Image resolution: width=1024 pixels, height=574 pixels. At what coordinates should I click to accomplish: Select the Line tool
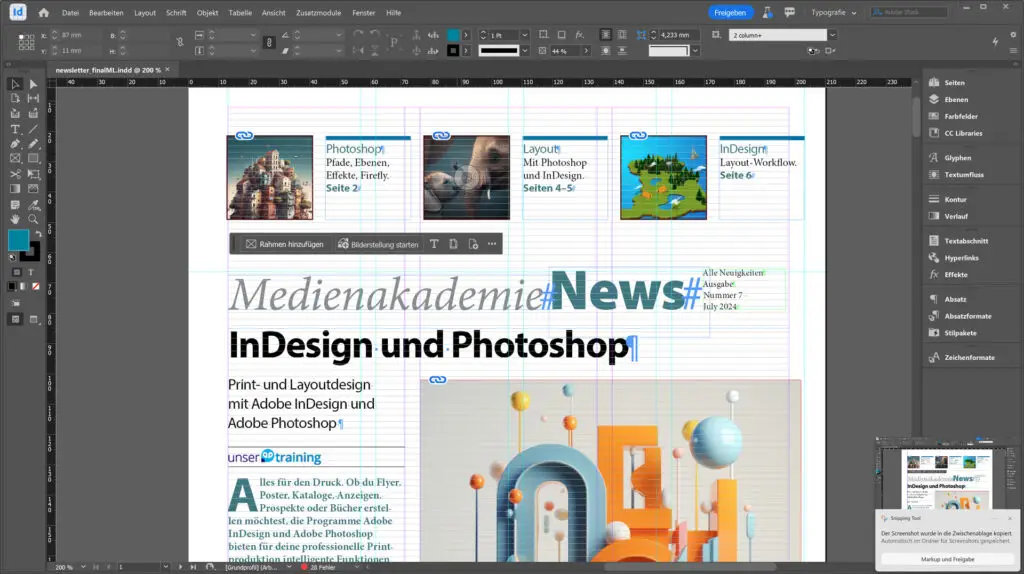pyautogui.click(x=33, y=129)
